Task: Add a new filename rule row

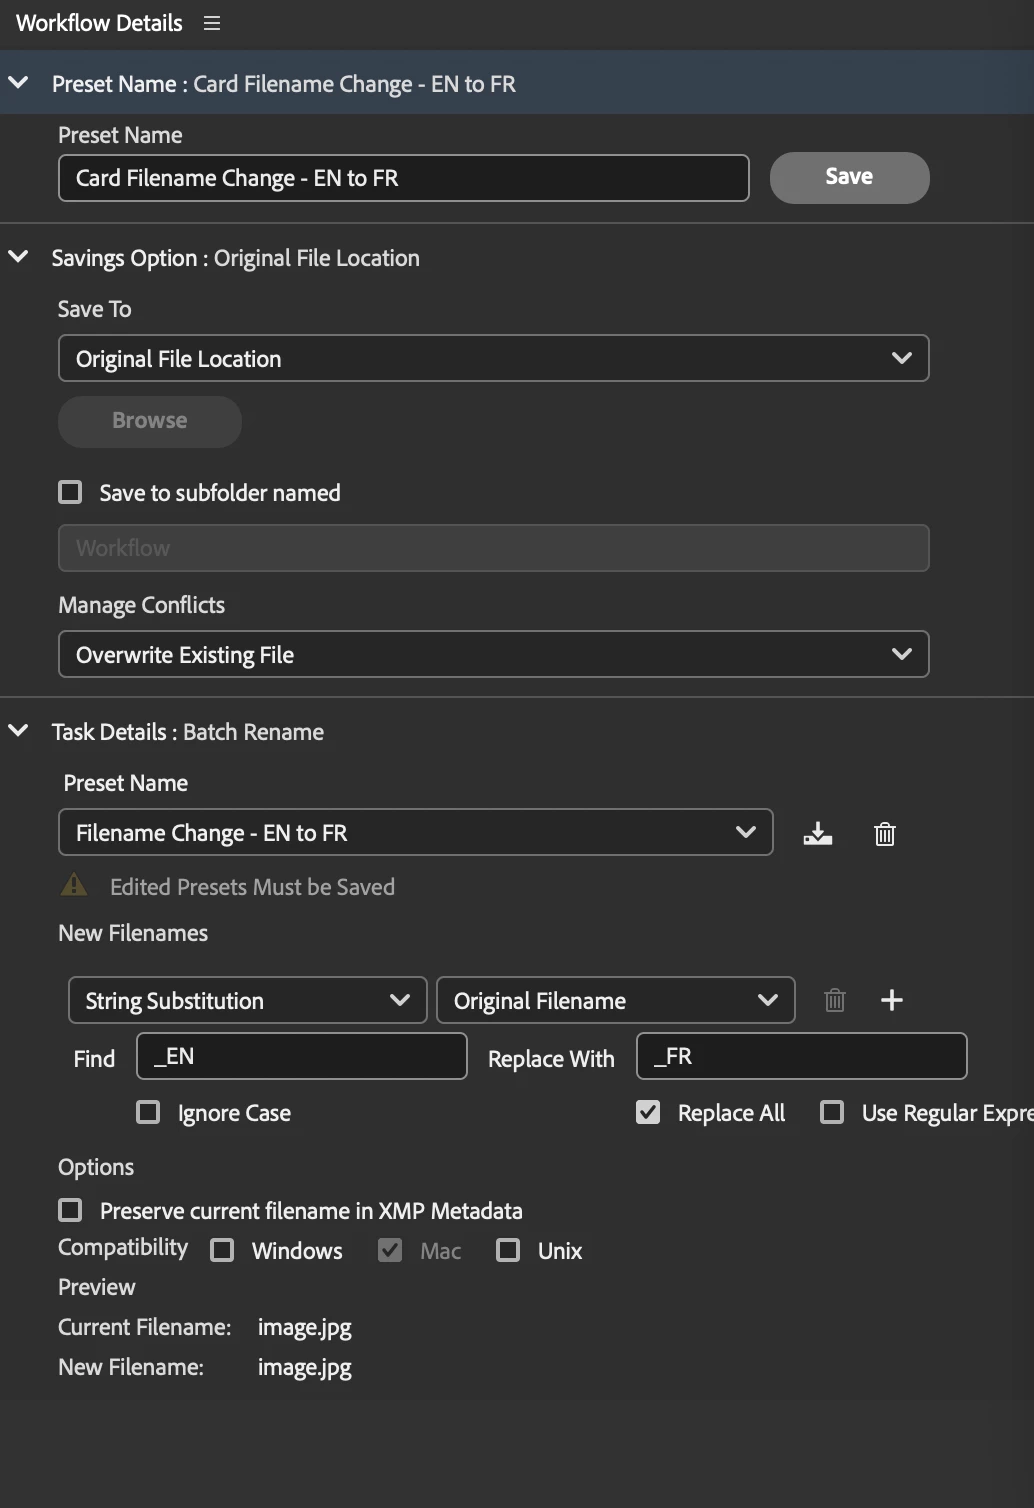Action: click(x=891, y=1000)
